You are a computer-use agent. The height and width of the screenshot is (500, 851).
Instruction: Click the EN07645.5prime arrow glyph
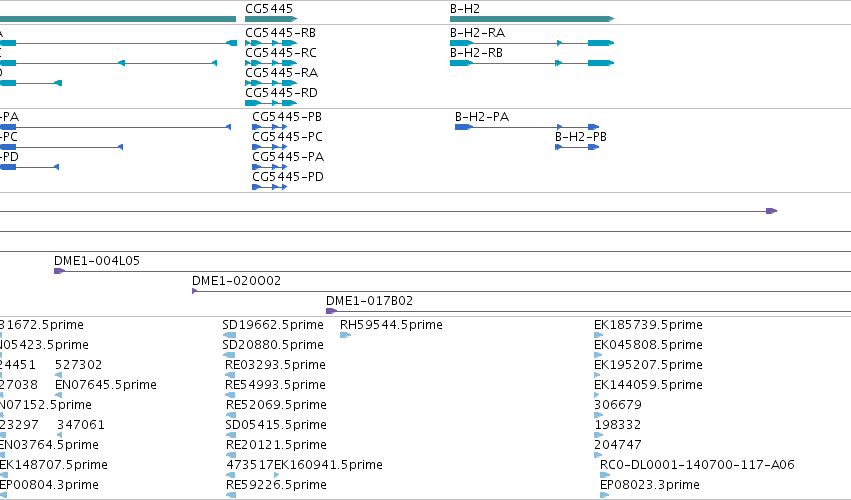click(59, 395)
